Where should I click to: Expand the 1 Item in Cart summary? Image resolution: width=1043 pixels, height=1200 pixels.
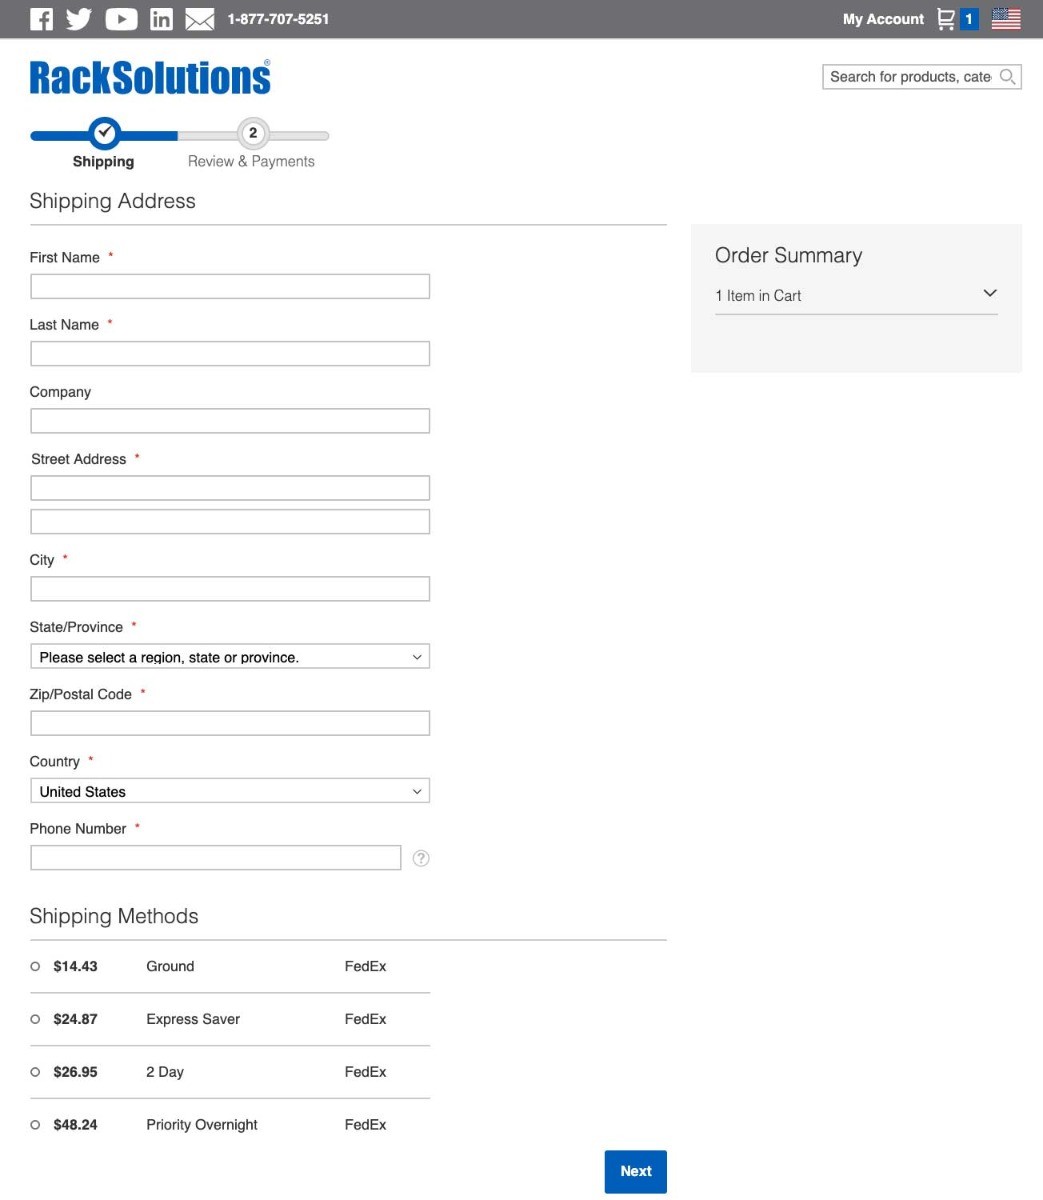[856, 295]
